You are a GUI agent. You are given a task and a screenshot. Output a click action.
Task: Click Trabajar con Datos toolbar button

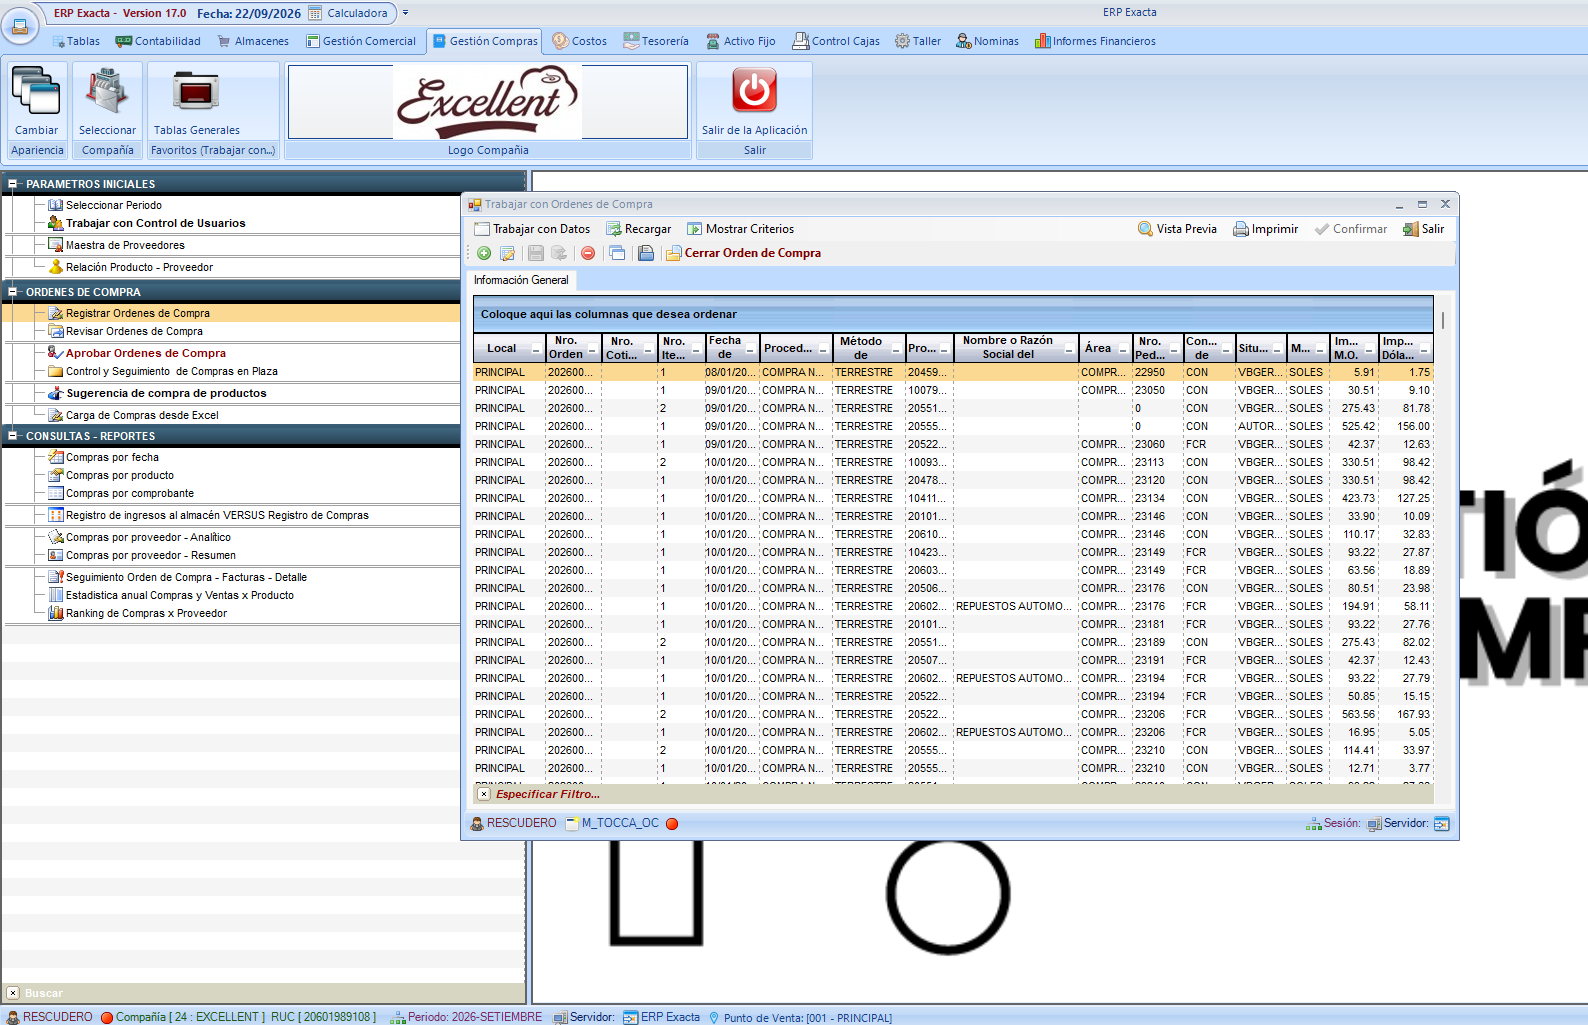pos(532,229)
